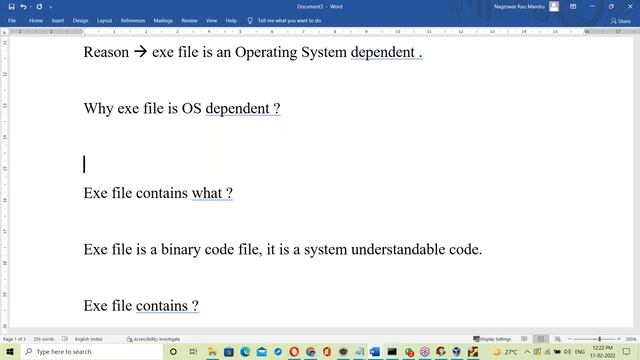Click on 'Why exe file is OS dependent ?' text

pos(182,109)
